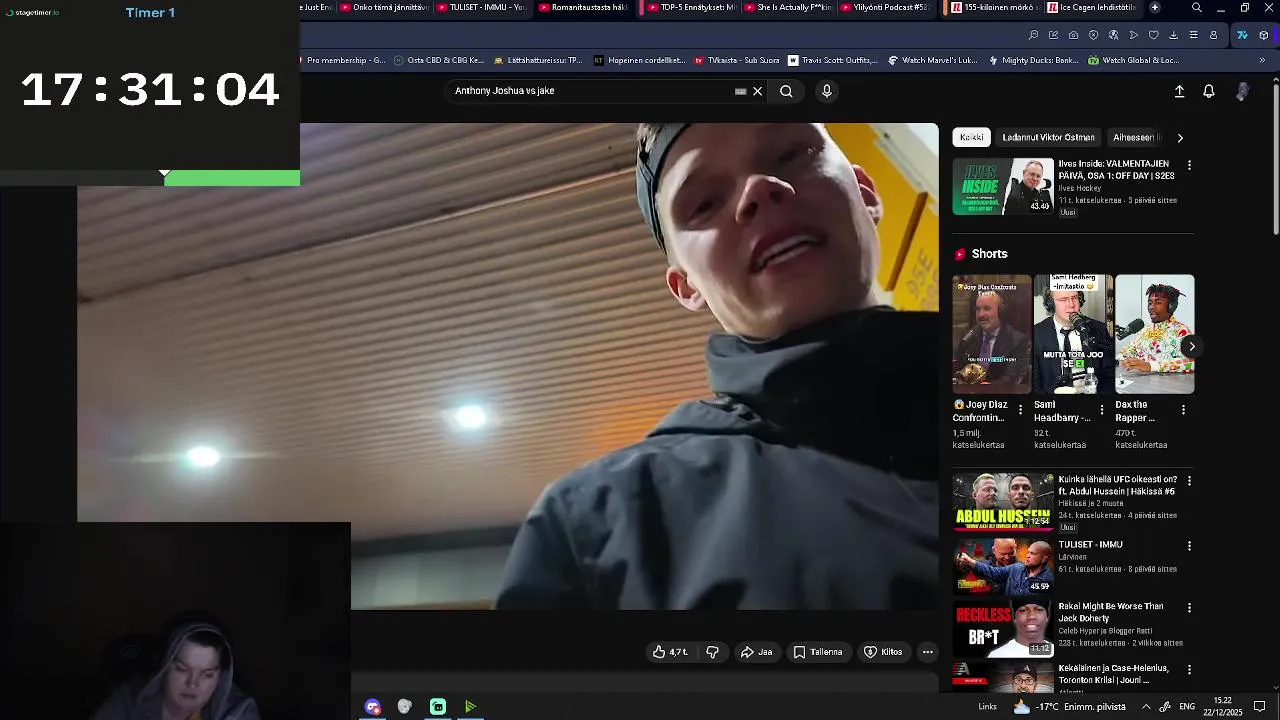
Task: Open the Joey Diaz short thumbnail
Action: click(x=992, y=334)
